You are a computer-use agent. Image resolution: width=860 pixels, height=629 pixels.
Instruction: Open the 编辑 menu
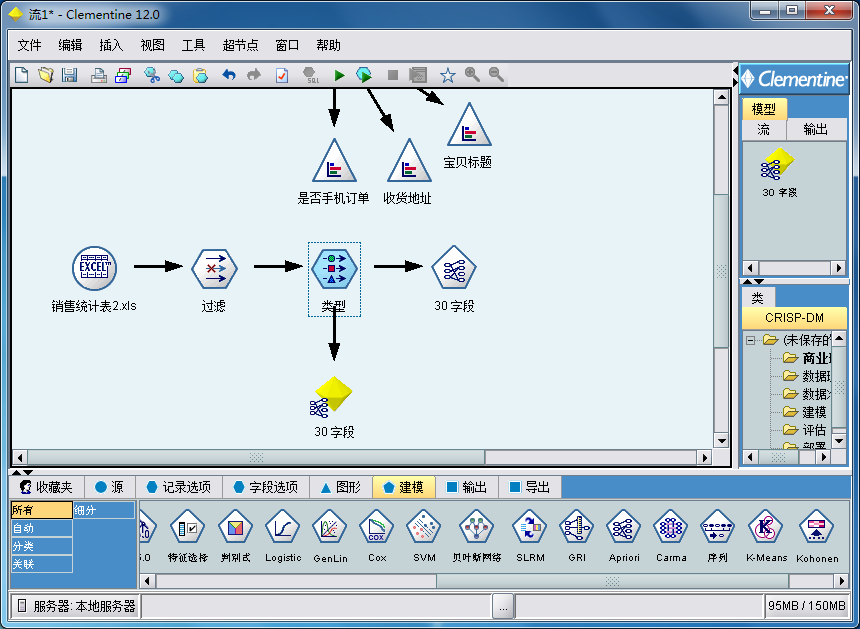point(70,45)
